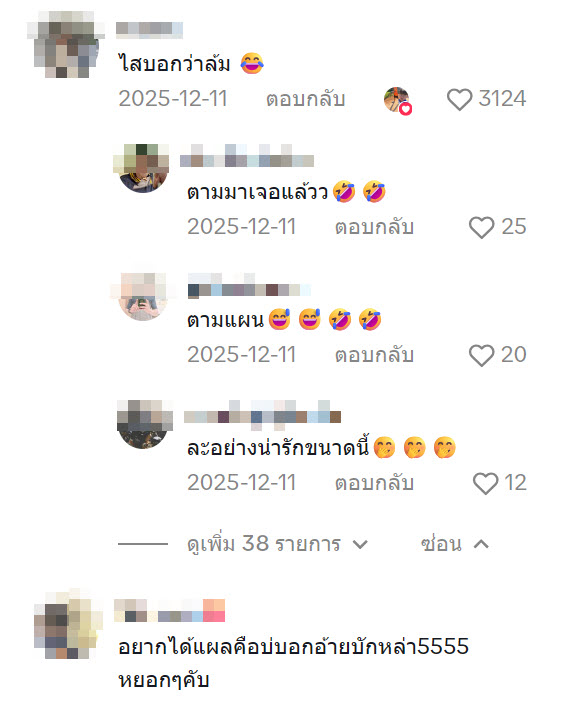Reply to the ตามมาเจอแล้วว comment
574x705 pixels.
[374, 228]
